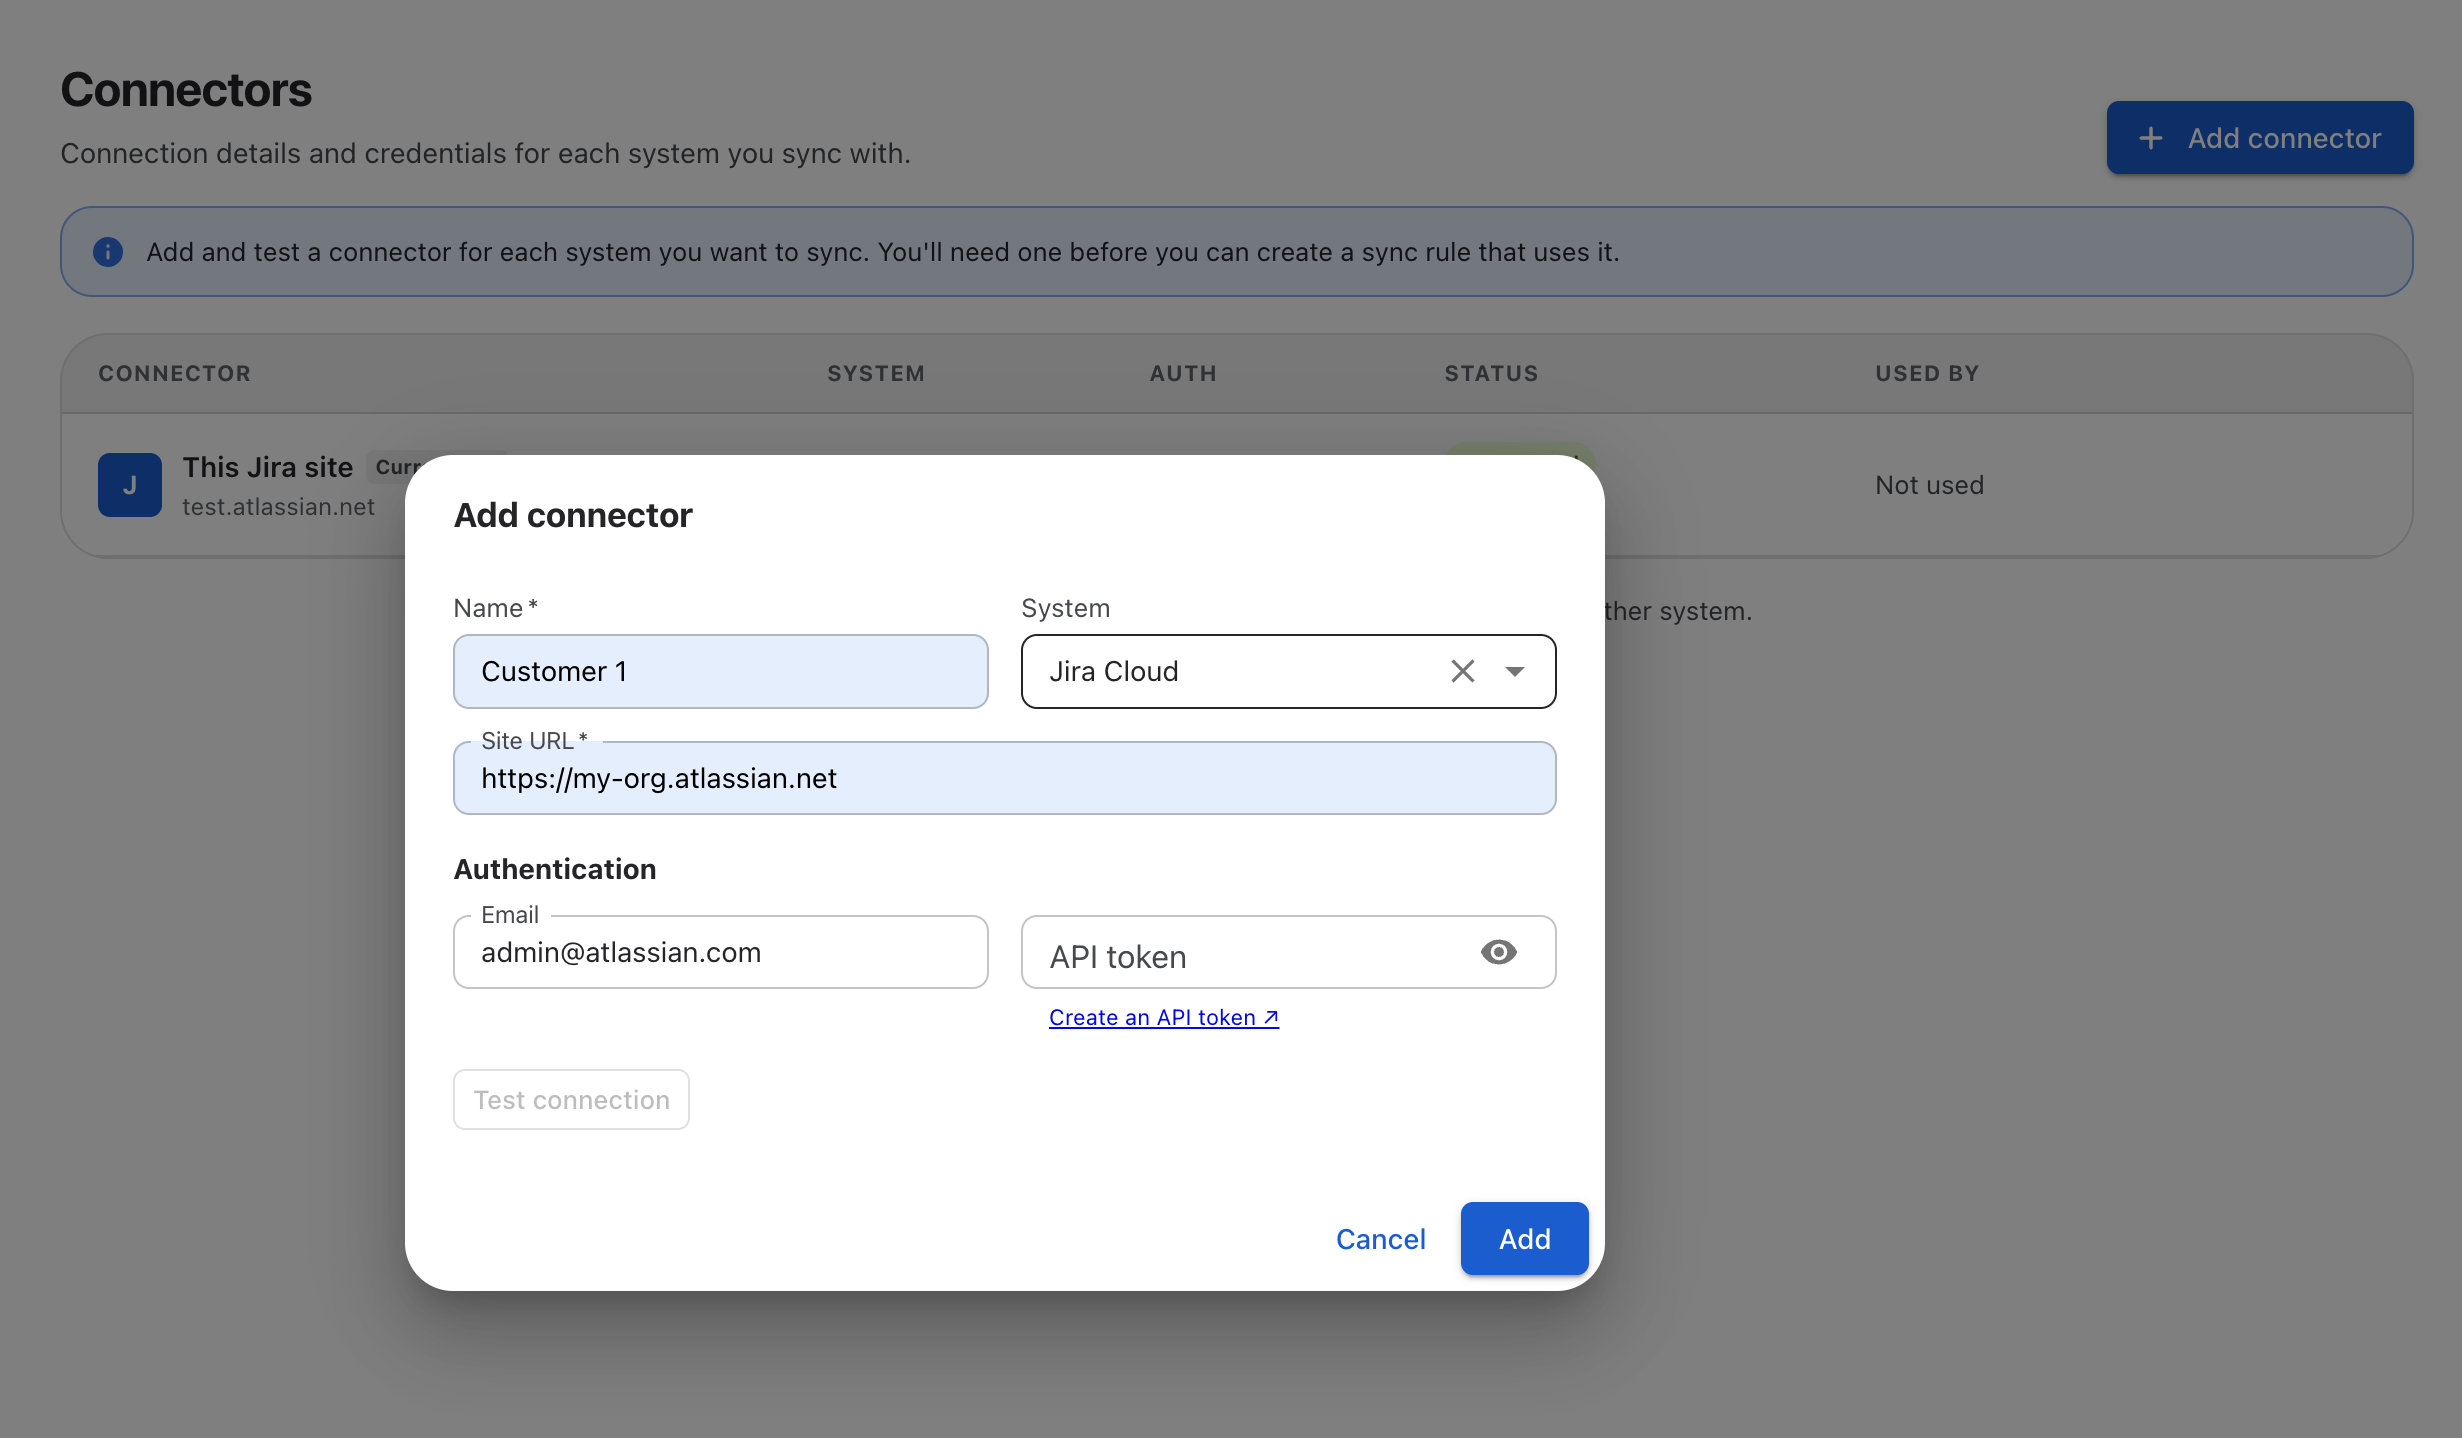Click the STATUS column header

click(1491, 373)
